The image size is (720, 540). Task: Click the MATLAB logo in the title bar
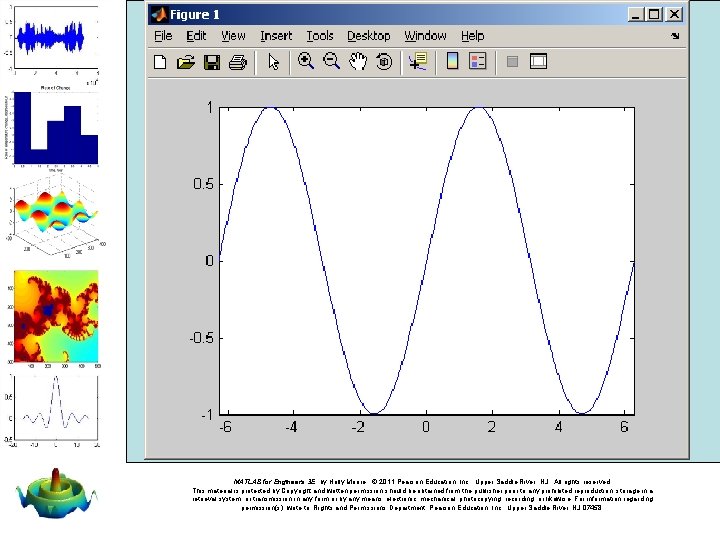(159, 15)
